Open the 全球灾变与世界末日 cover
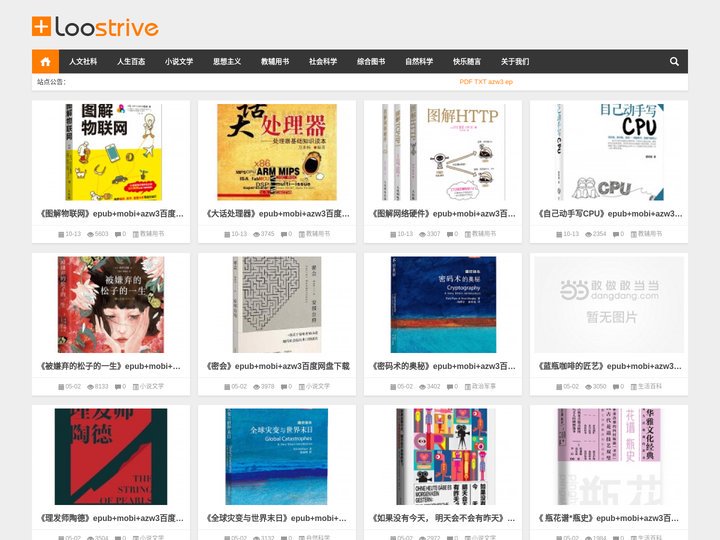Image resolution: width=720 pixels, height=540 pixels. point(277,457)
